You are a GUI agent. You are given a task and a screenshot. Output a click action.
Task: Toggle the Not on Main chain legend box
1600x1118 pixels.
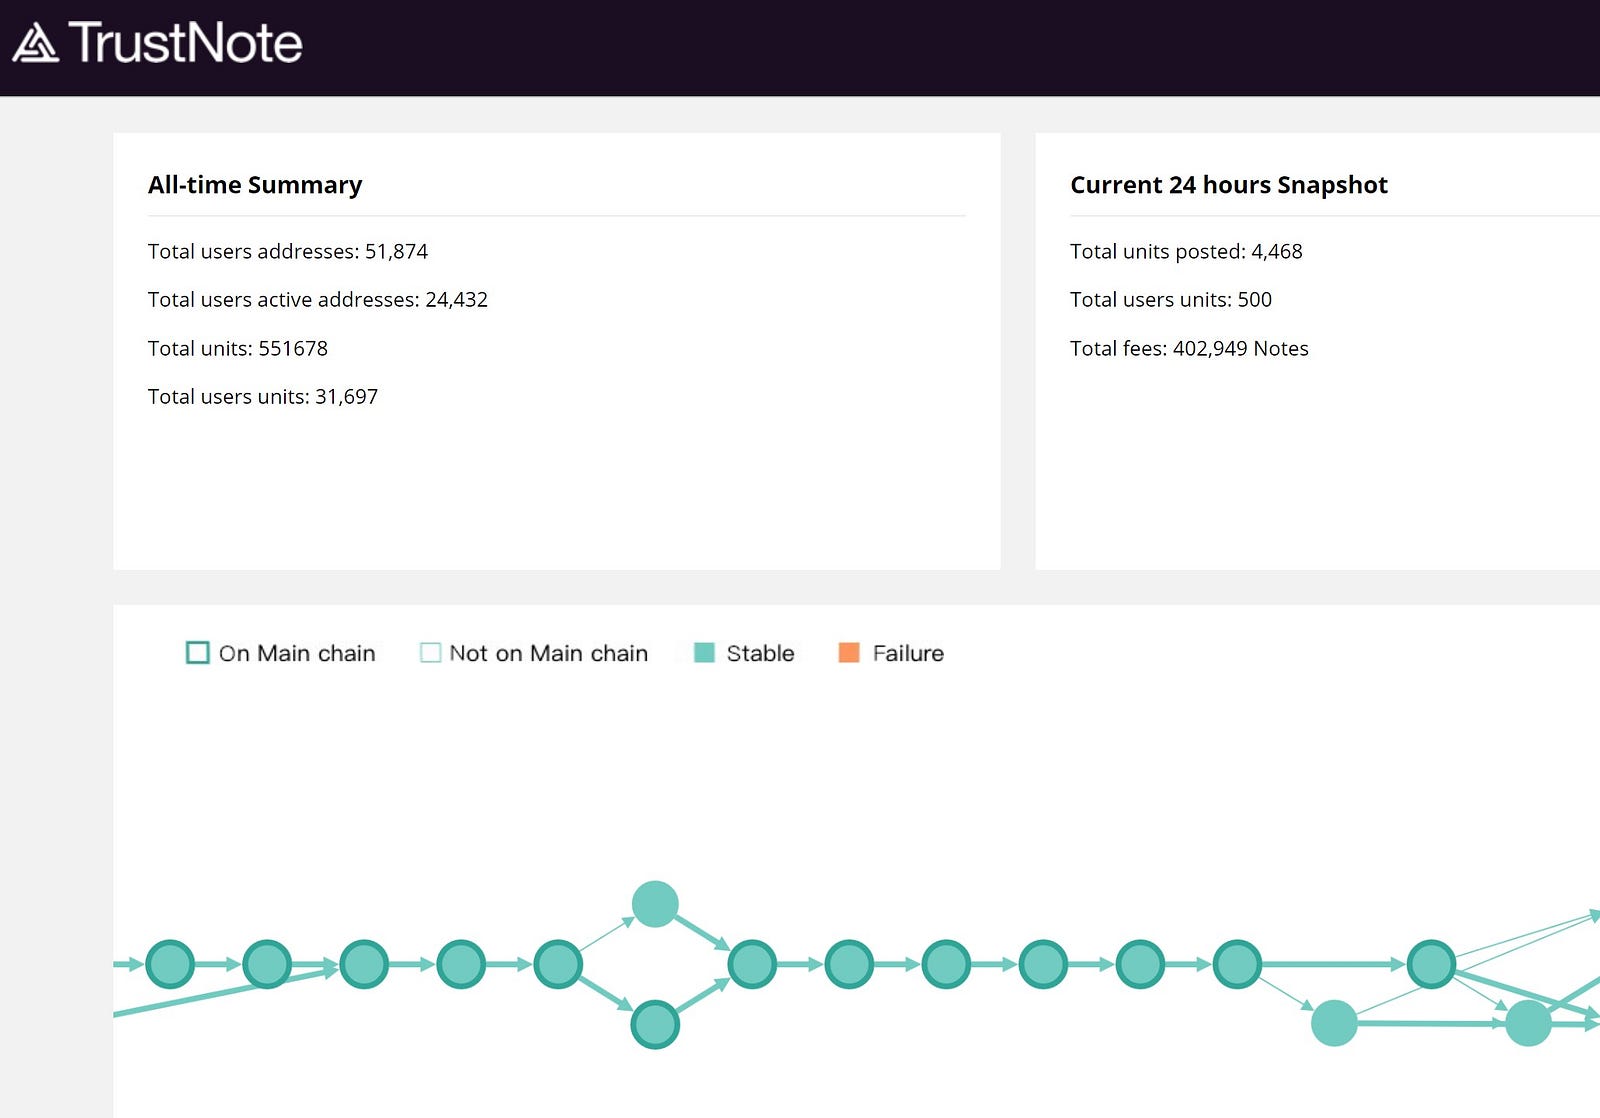430,653
